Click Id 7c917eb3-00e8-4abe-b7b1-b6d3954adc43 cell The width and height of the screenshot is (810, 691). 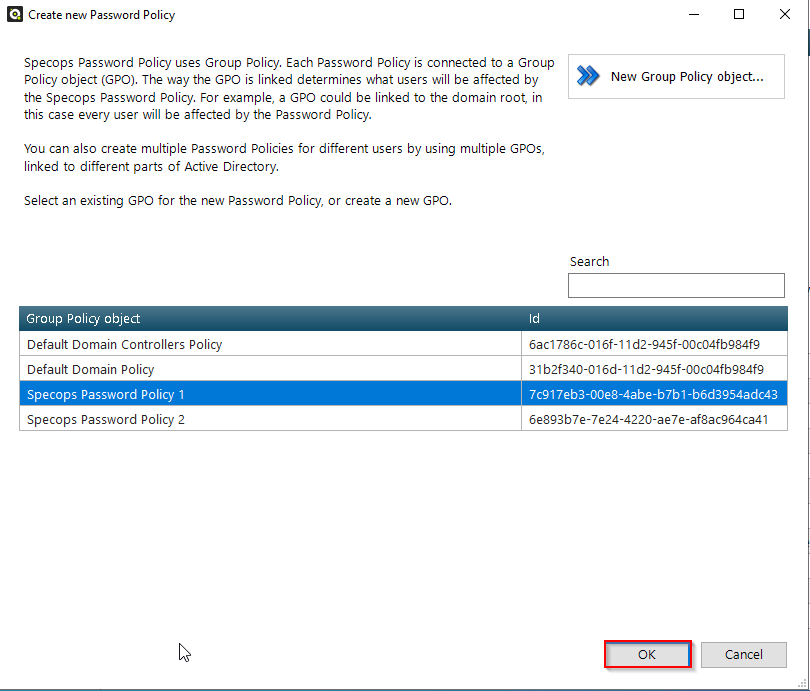655,394
